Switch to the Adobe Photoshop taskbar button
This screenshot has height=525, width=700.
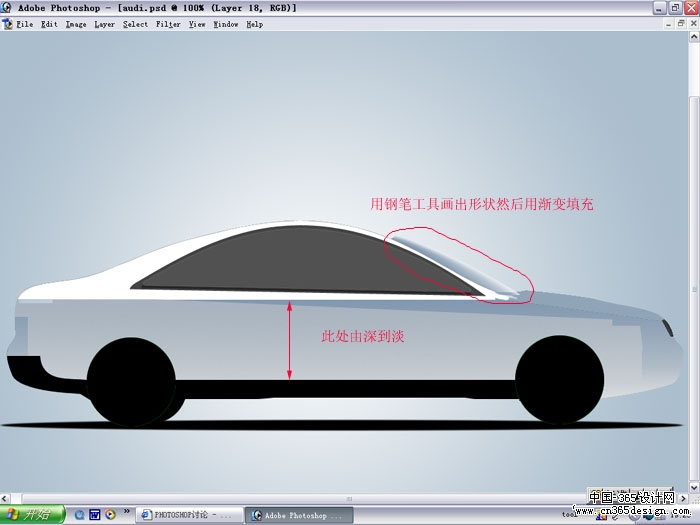click(x=299, y=515)
